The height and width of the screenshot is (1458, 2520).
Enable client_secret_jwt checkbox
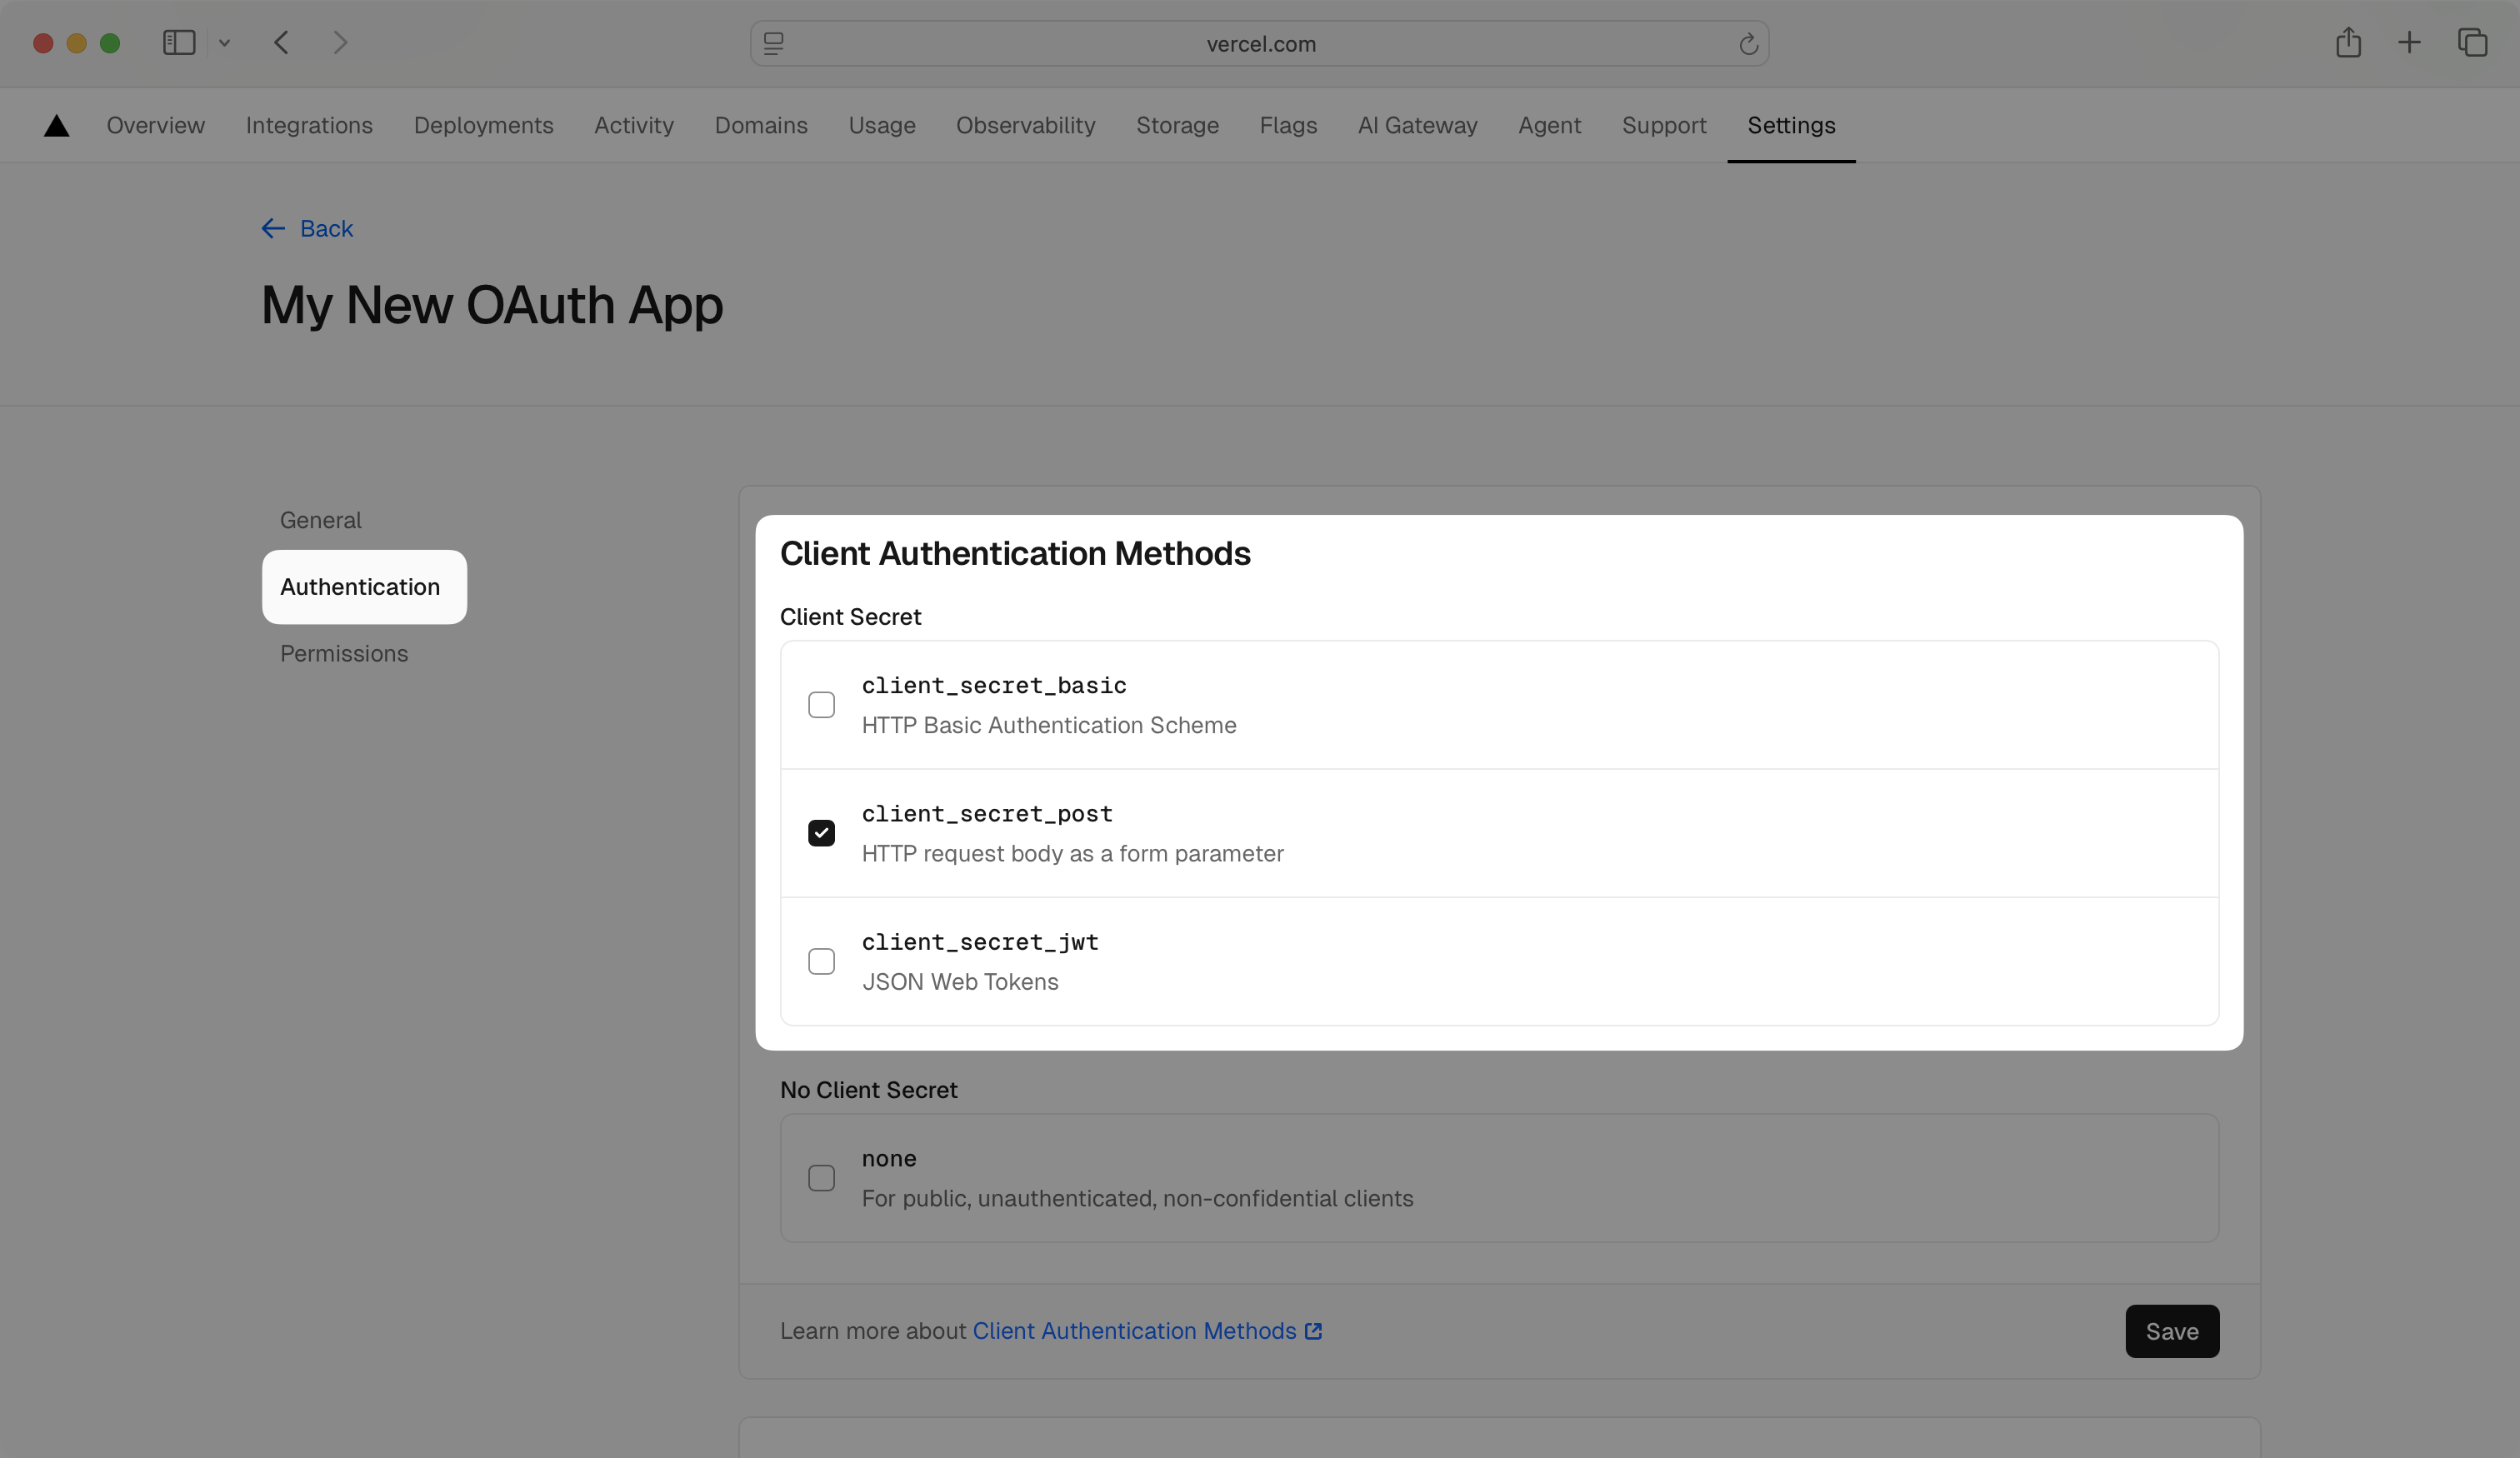[821, 961]
